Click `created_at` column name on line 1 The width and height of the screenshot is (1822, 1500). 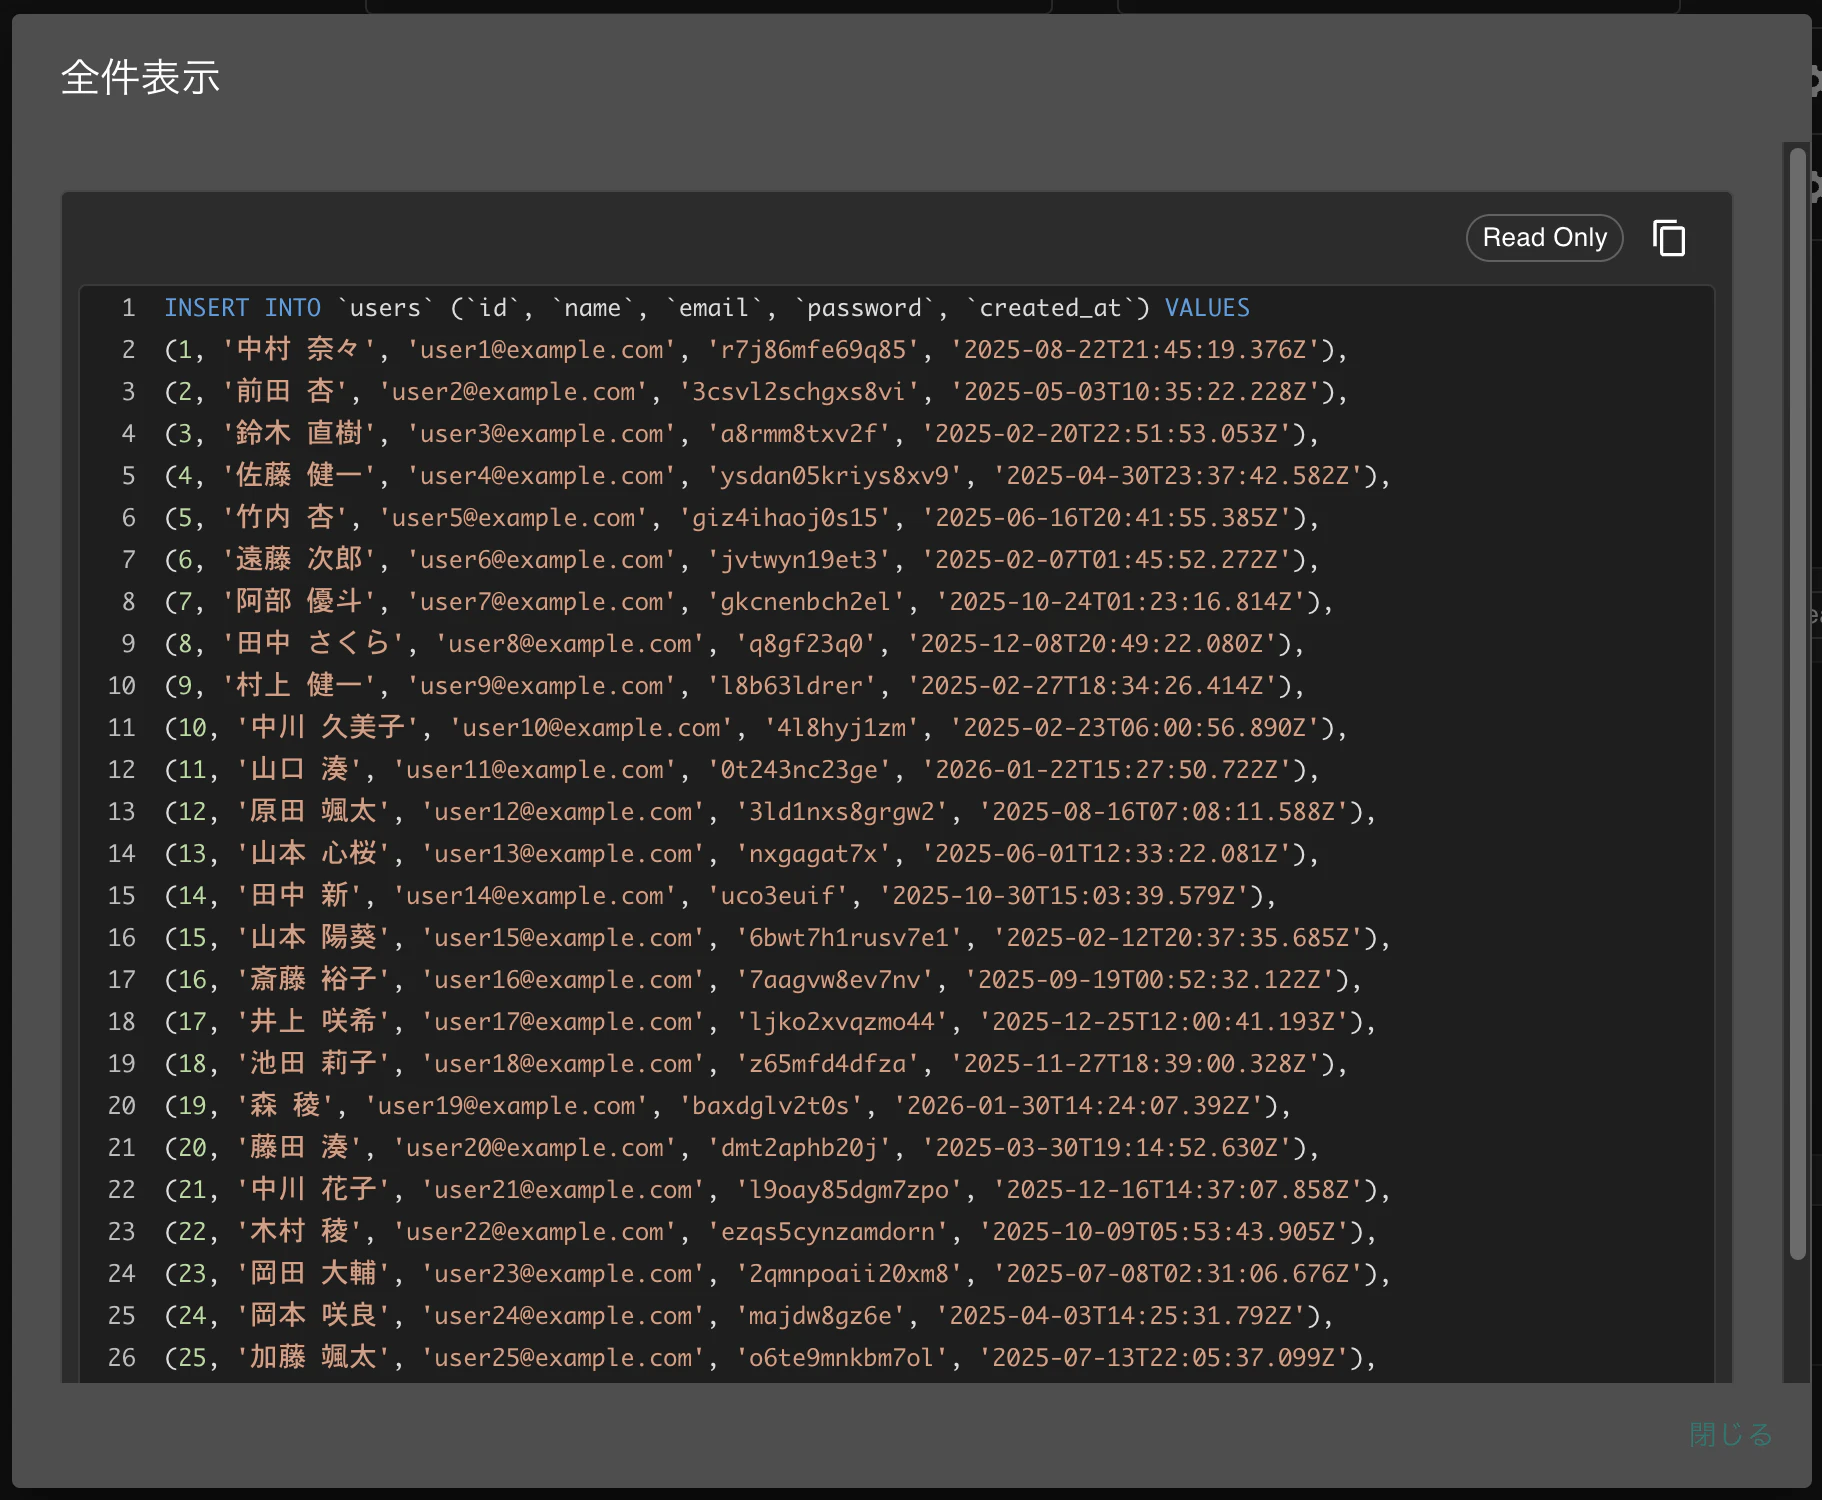[x=1050, y=308]
